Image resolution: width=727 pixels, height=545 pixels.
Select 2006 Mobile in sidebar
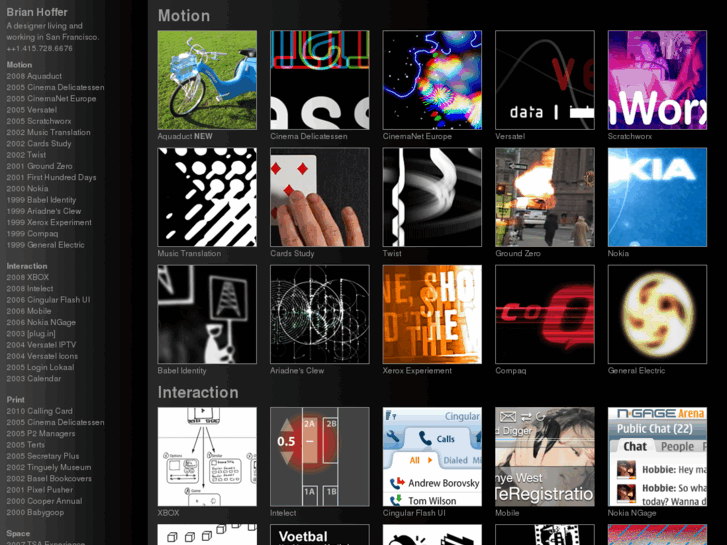[29, 311]
